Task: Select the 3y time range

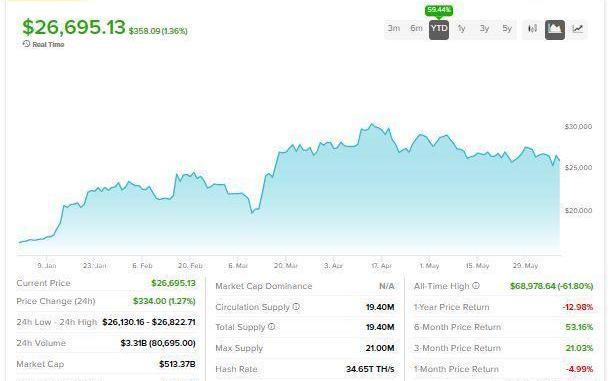Action: (484, 28)
